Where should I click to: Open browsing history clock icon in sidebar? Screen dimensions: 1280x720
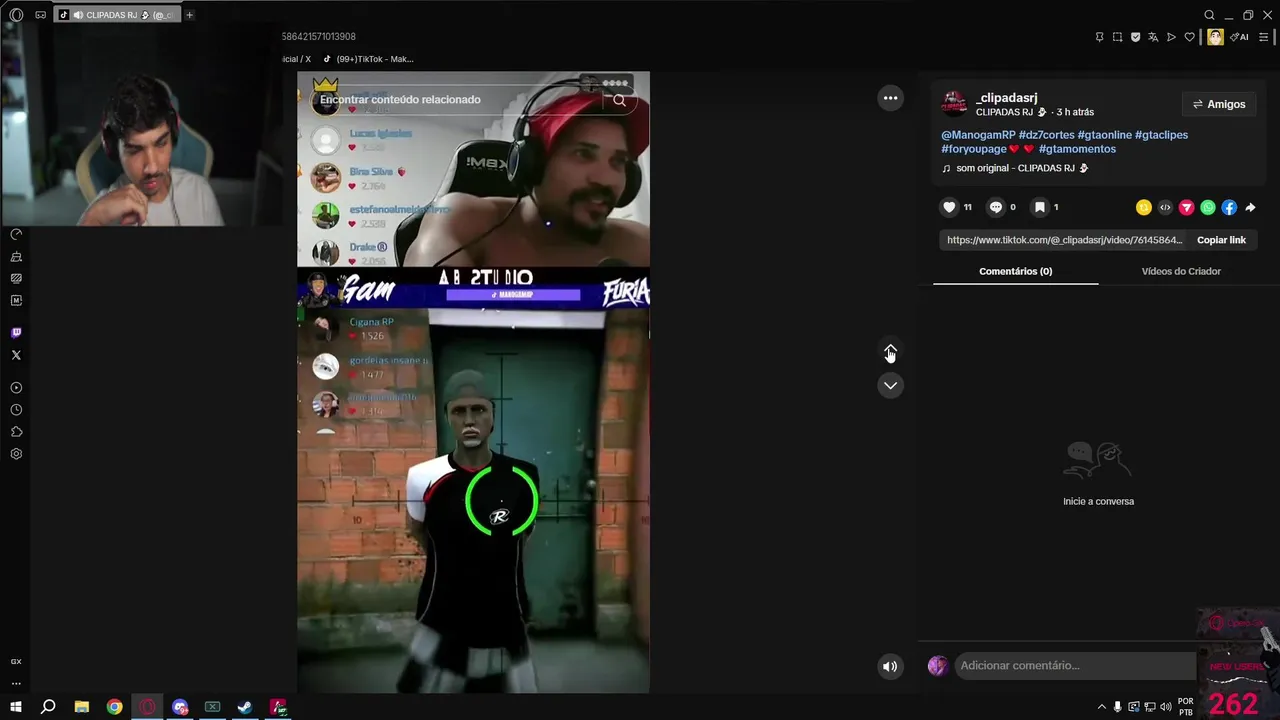tap(16, 410)
